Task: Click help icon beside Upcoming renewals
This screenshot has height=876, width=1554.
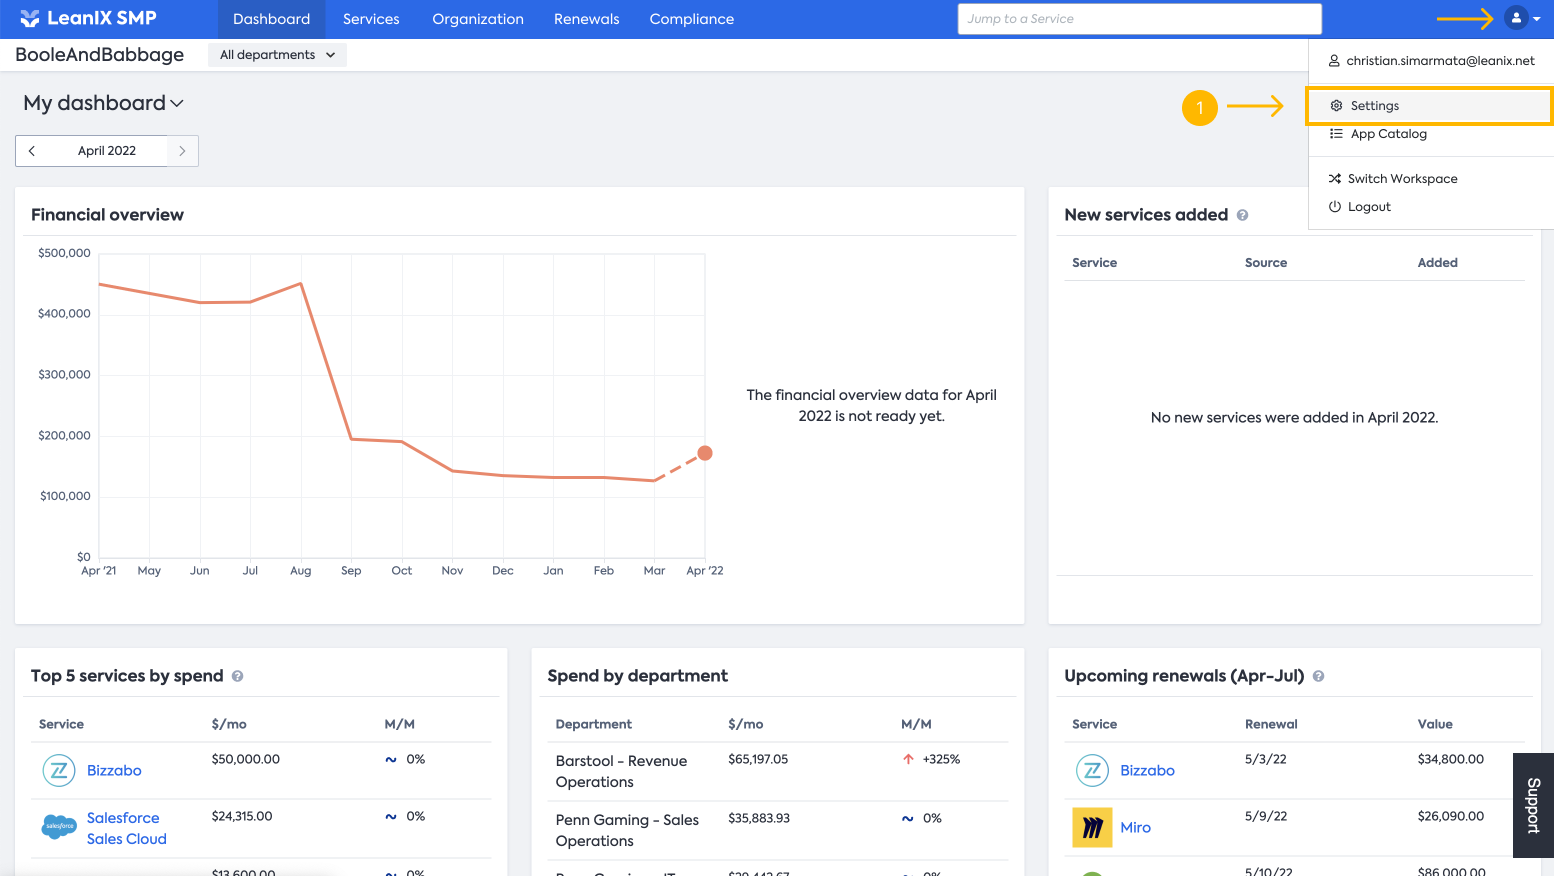Action: (1318, 676)
